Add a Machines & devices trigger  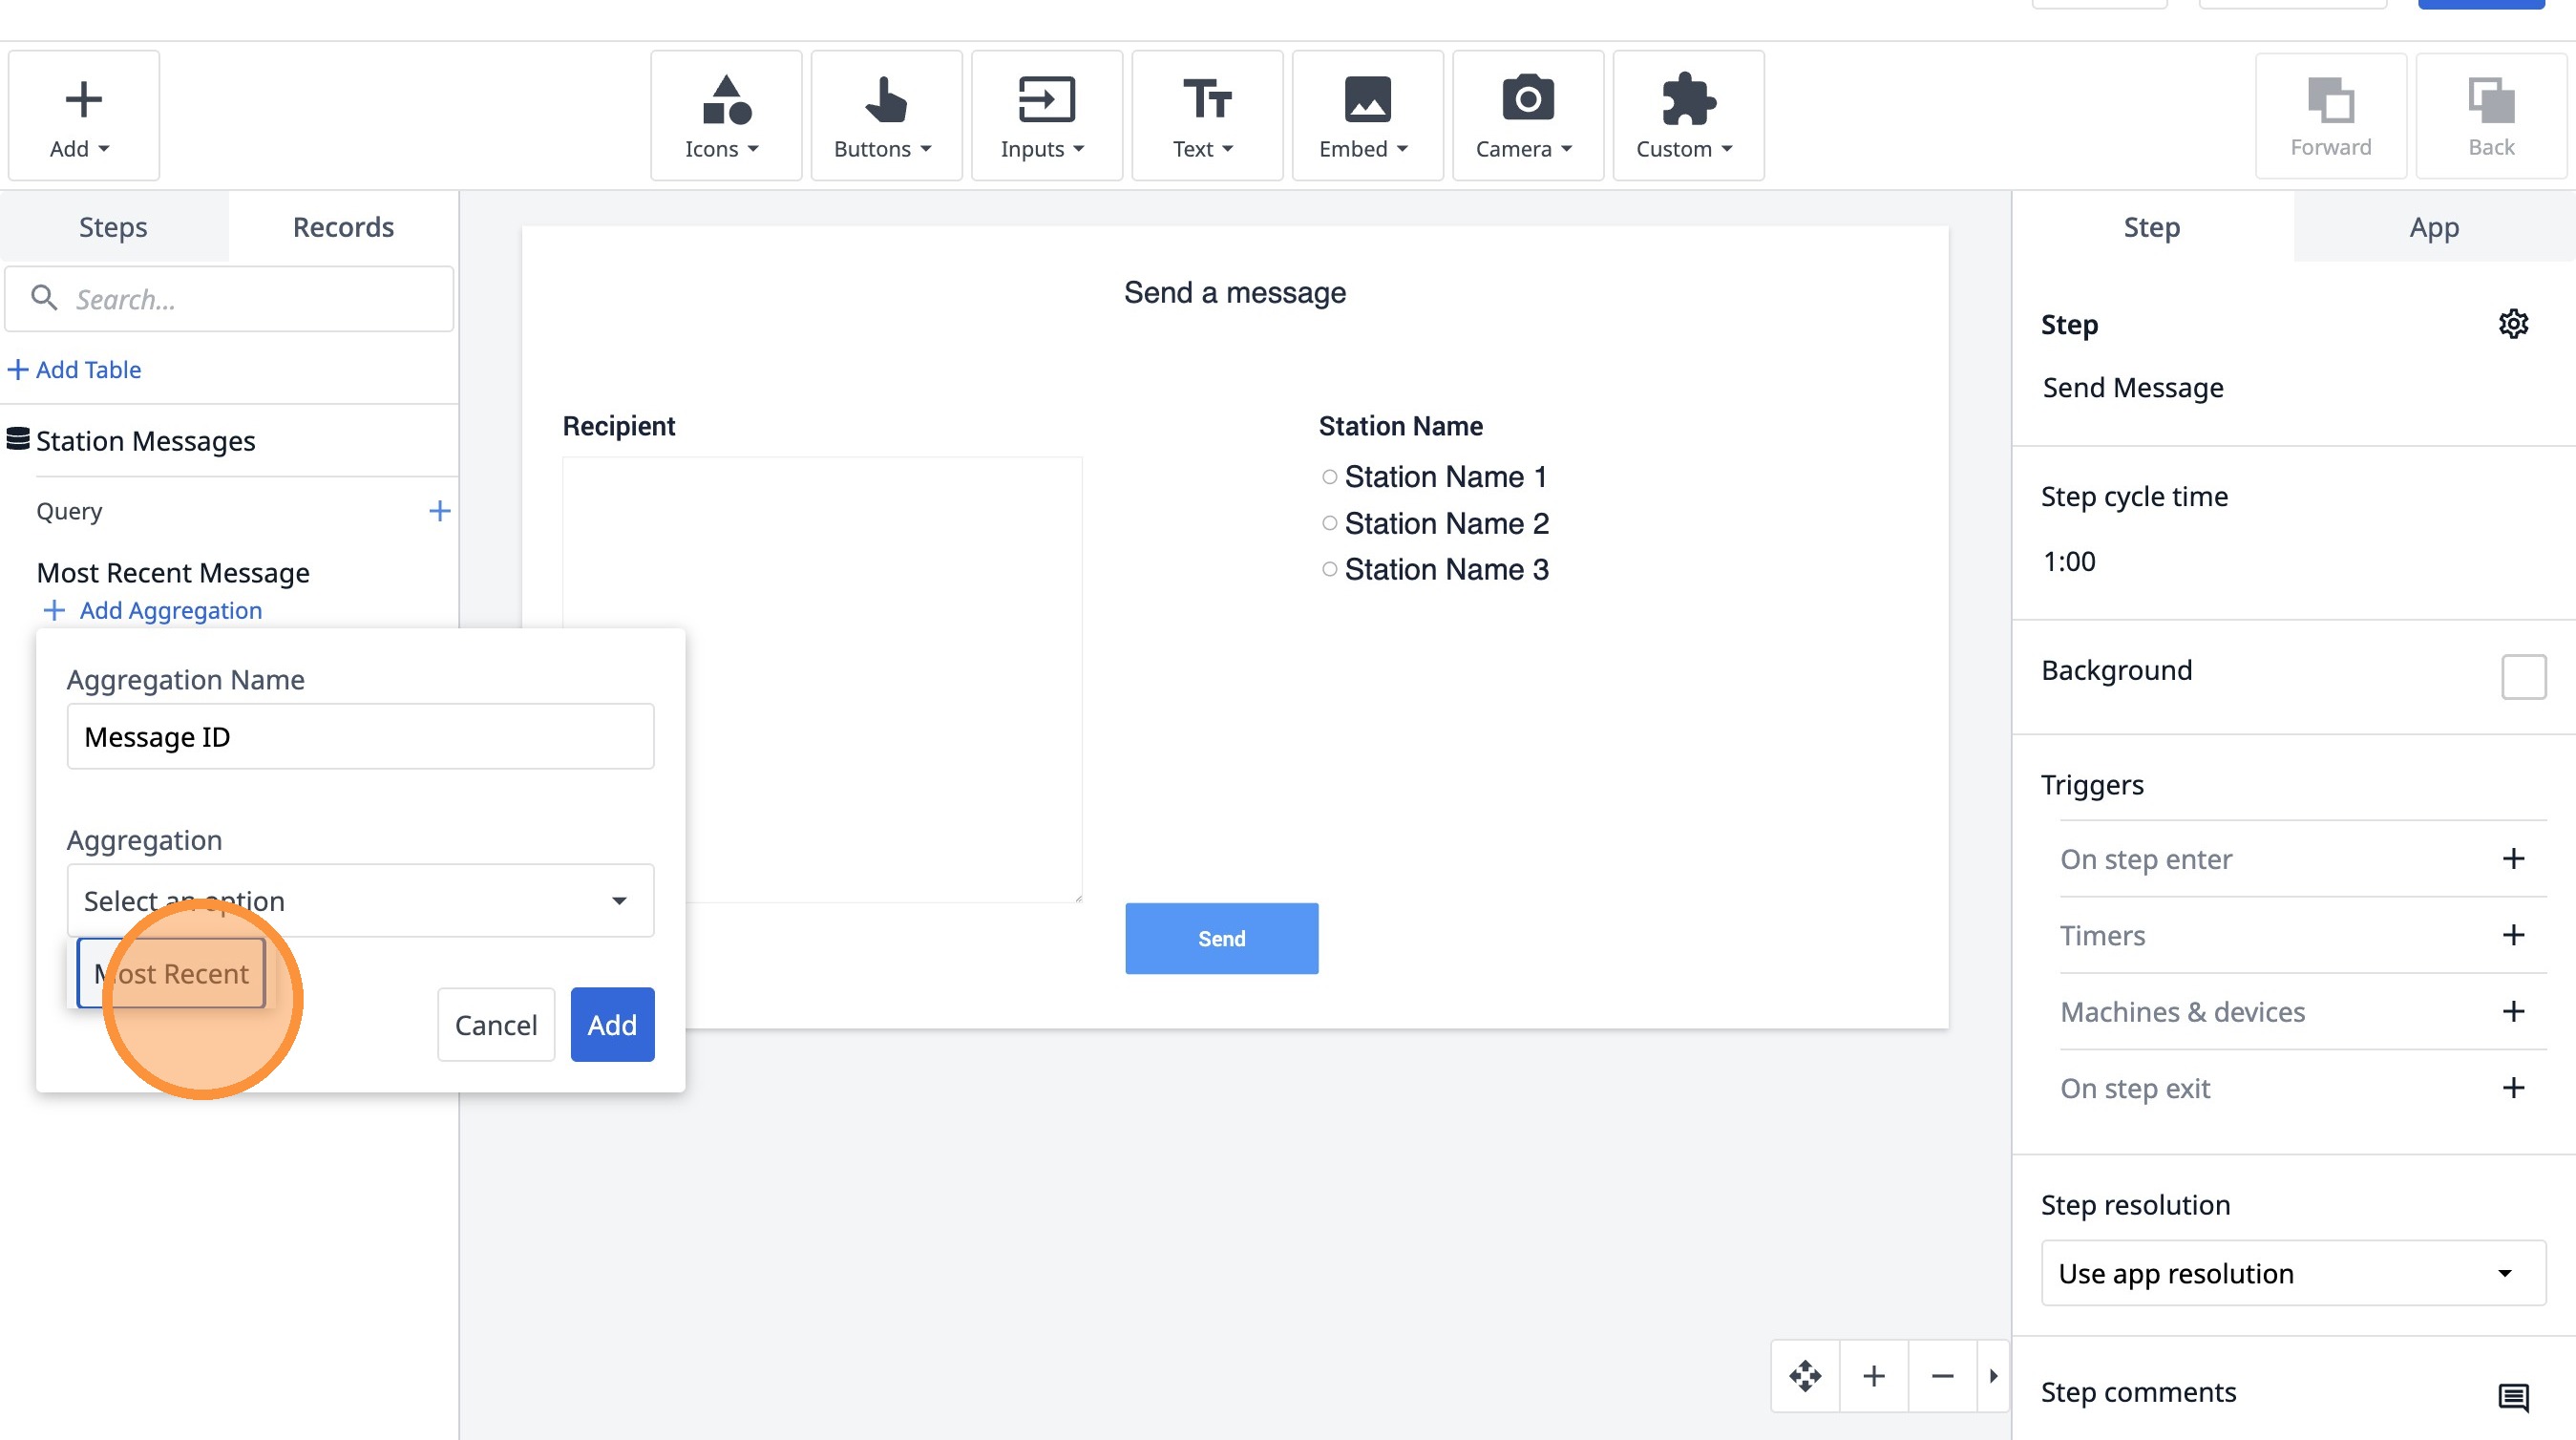coord(2513,1012)
